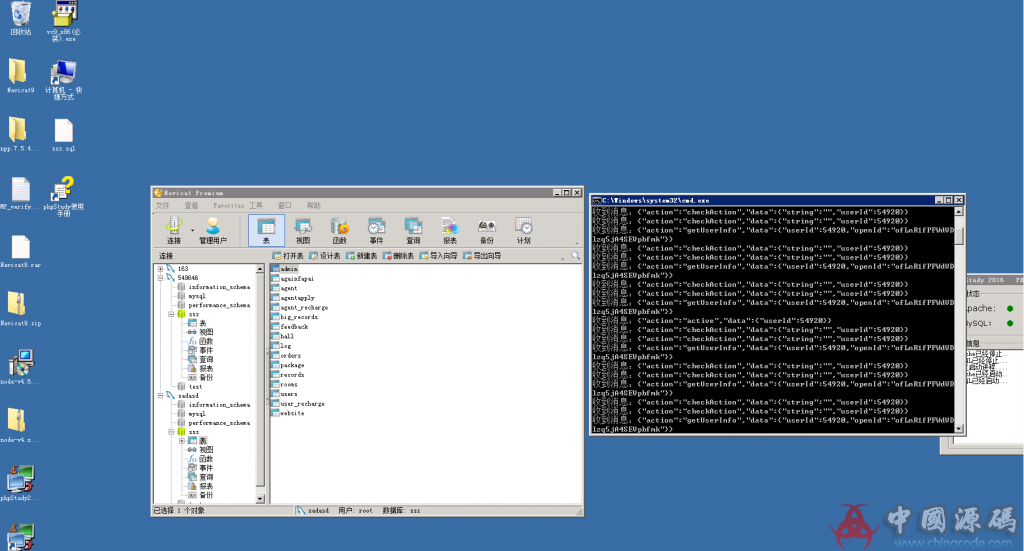Select the Recycle Bin desktop icon
This screenshot has width=1024, height=551.
point(20,19)
